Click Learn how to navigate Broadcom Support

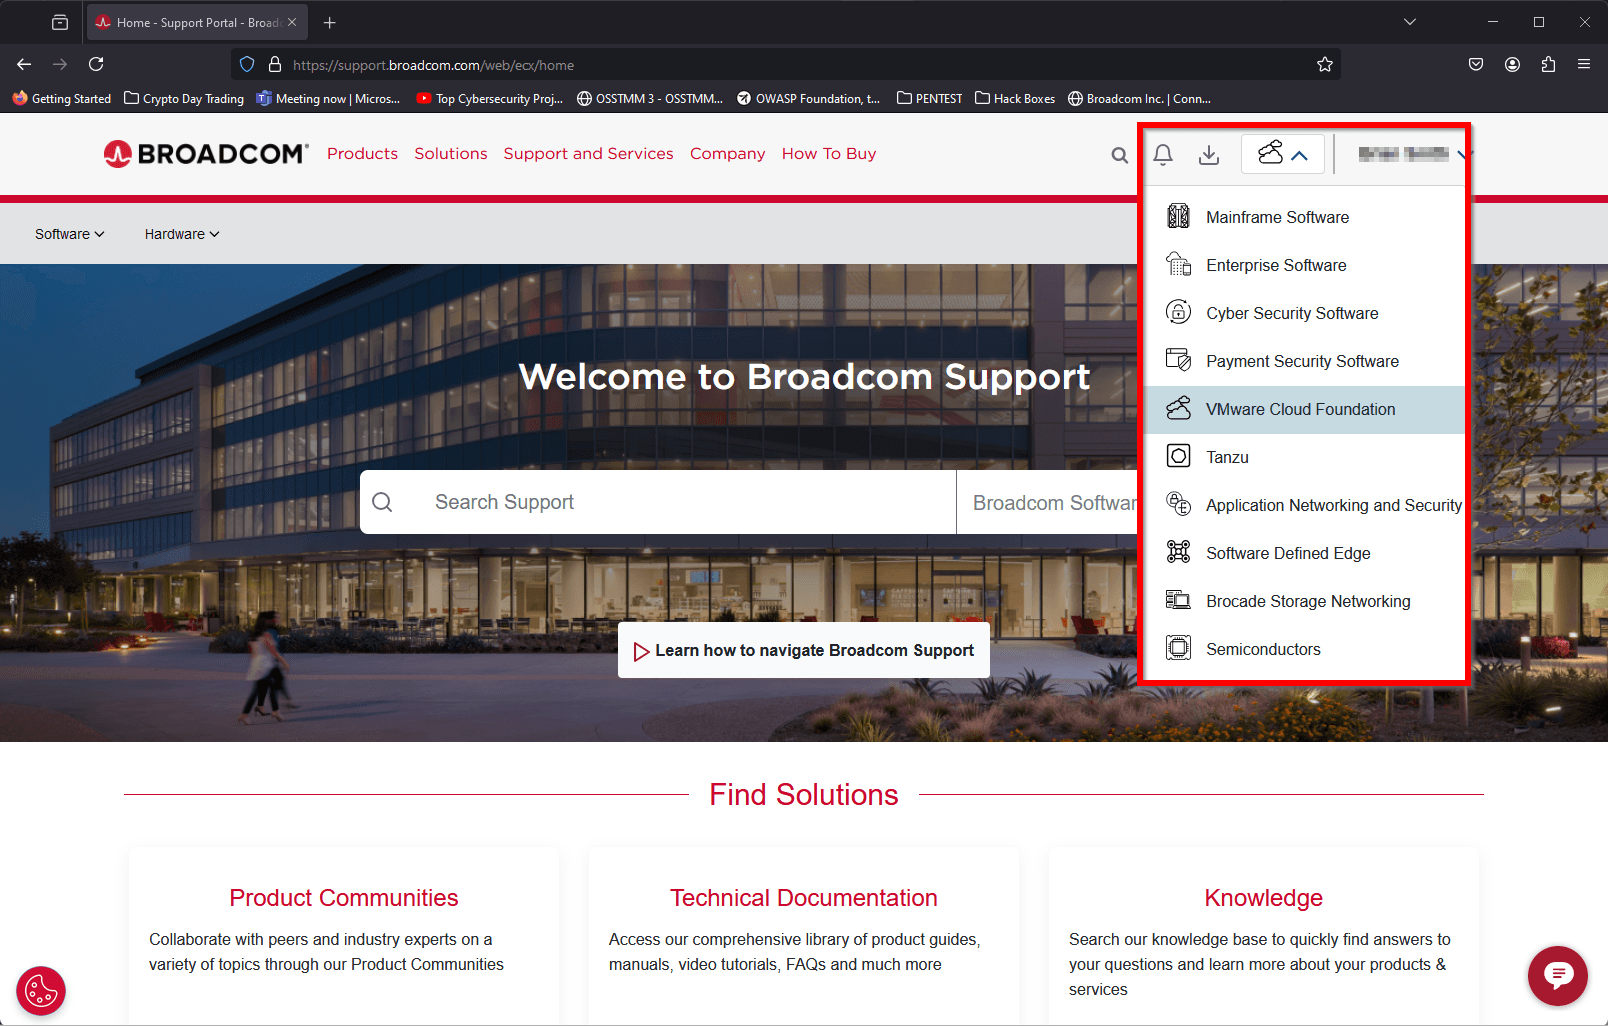pyautogui.click(x=804, y=650)
